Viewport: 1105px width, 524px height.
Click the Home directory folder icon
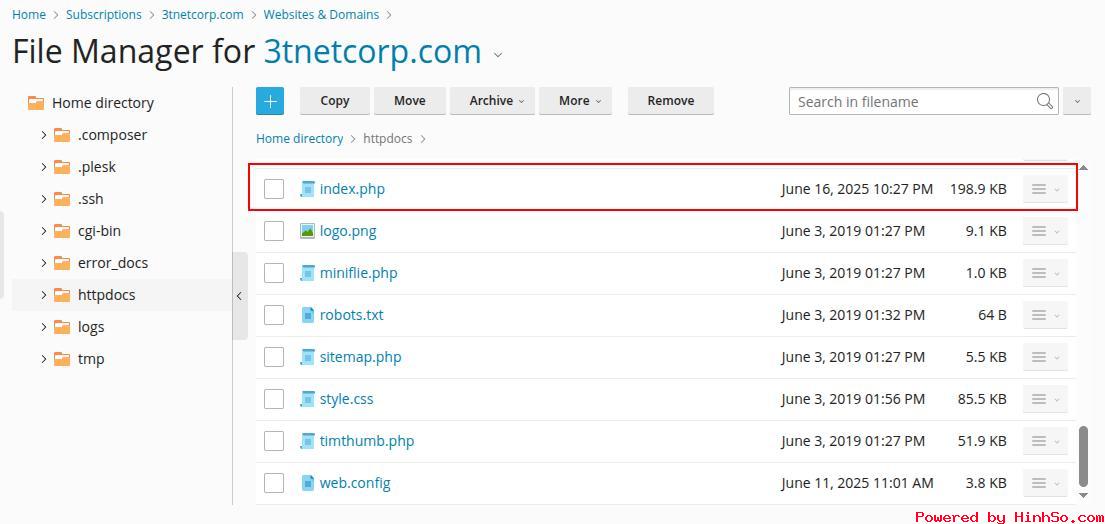click(36, 103)
